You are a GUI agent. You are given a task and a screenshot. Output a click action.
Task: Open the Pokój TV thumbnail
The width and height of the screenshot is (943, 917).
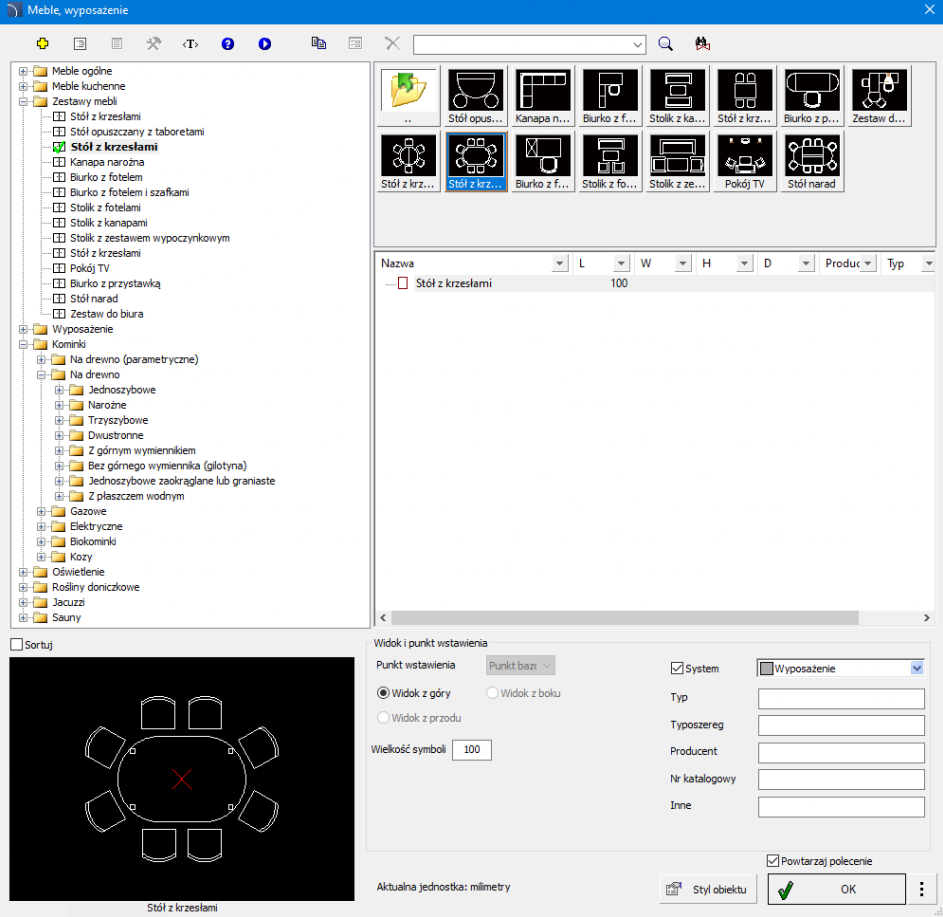pos(744,162)
